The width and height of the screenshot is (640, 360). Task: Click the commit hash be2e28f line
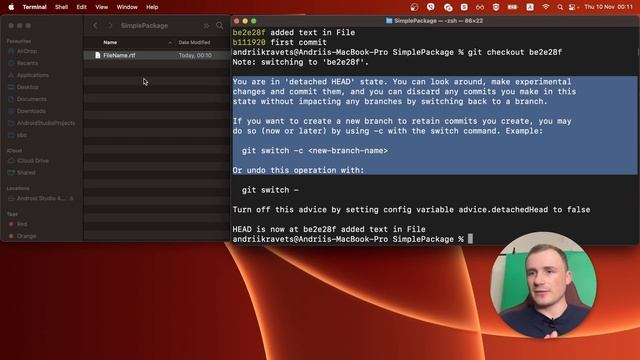coord(293,33)
